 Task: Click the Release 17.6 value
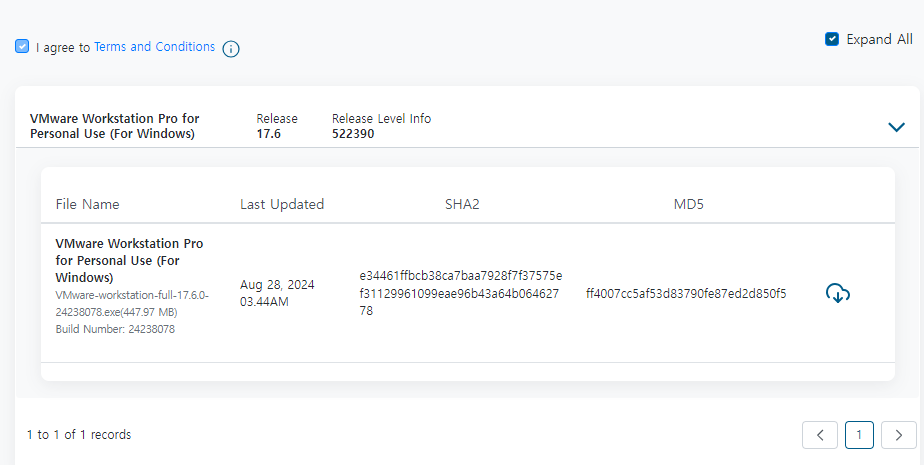point(269,134)
